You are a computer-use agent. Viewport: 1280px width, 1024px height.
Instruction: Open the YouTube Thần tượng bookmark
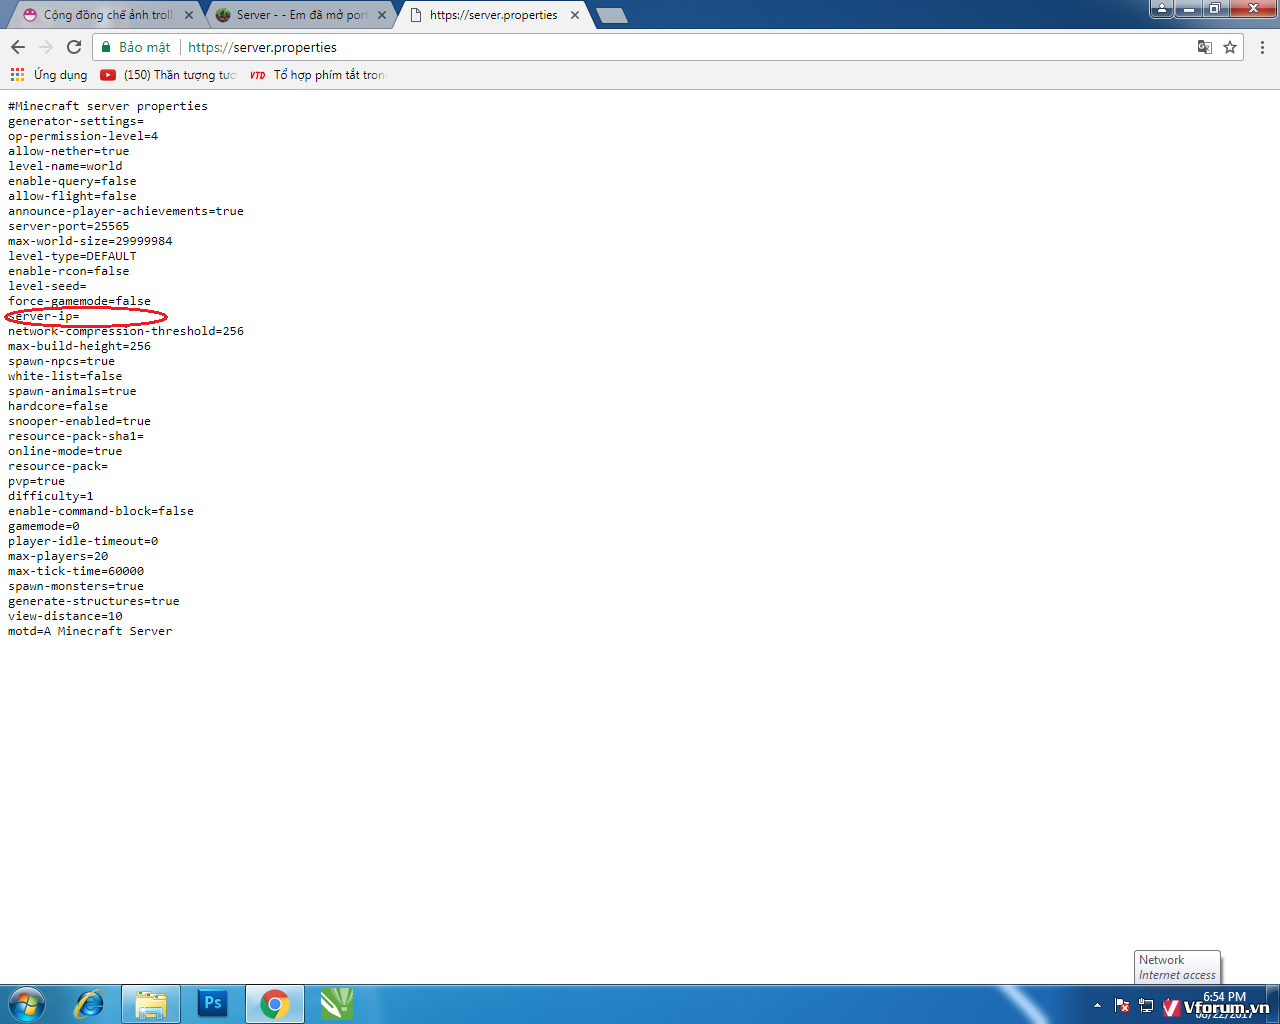(x=168, y=75)
